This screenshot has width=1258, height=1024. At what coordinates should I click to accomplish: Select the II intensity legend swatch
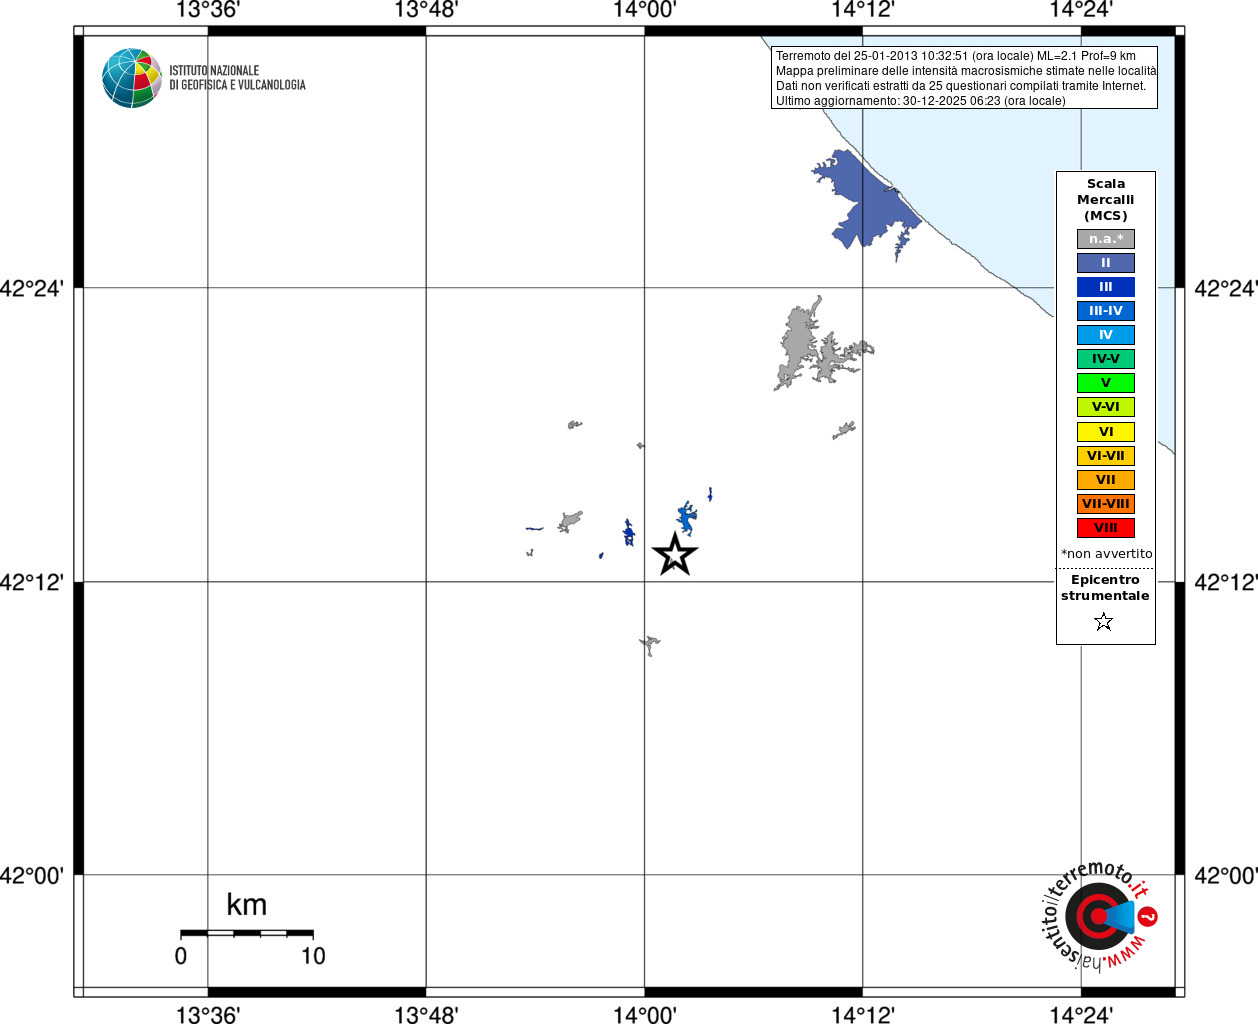pyautogui.click(x=1106, y=263)
